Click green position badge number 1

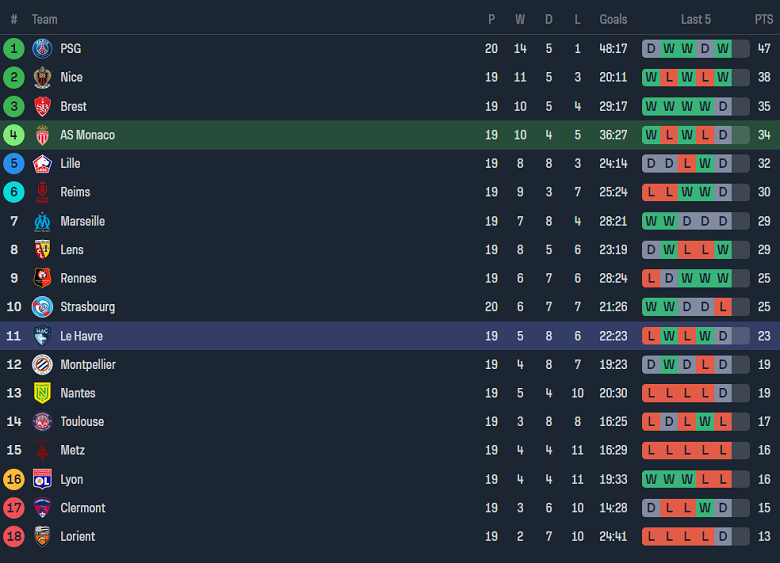tap(14, 48)
